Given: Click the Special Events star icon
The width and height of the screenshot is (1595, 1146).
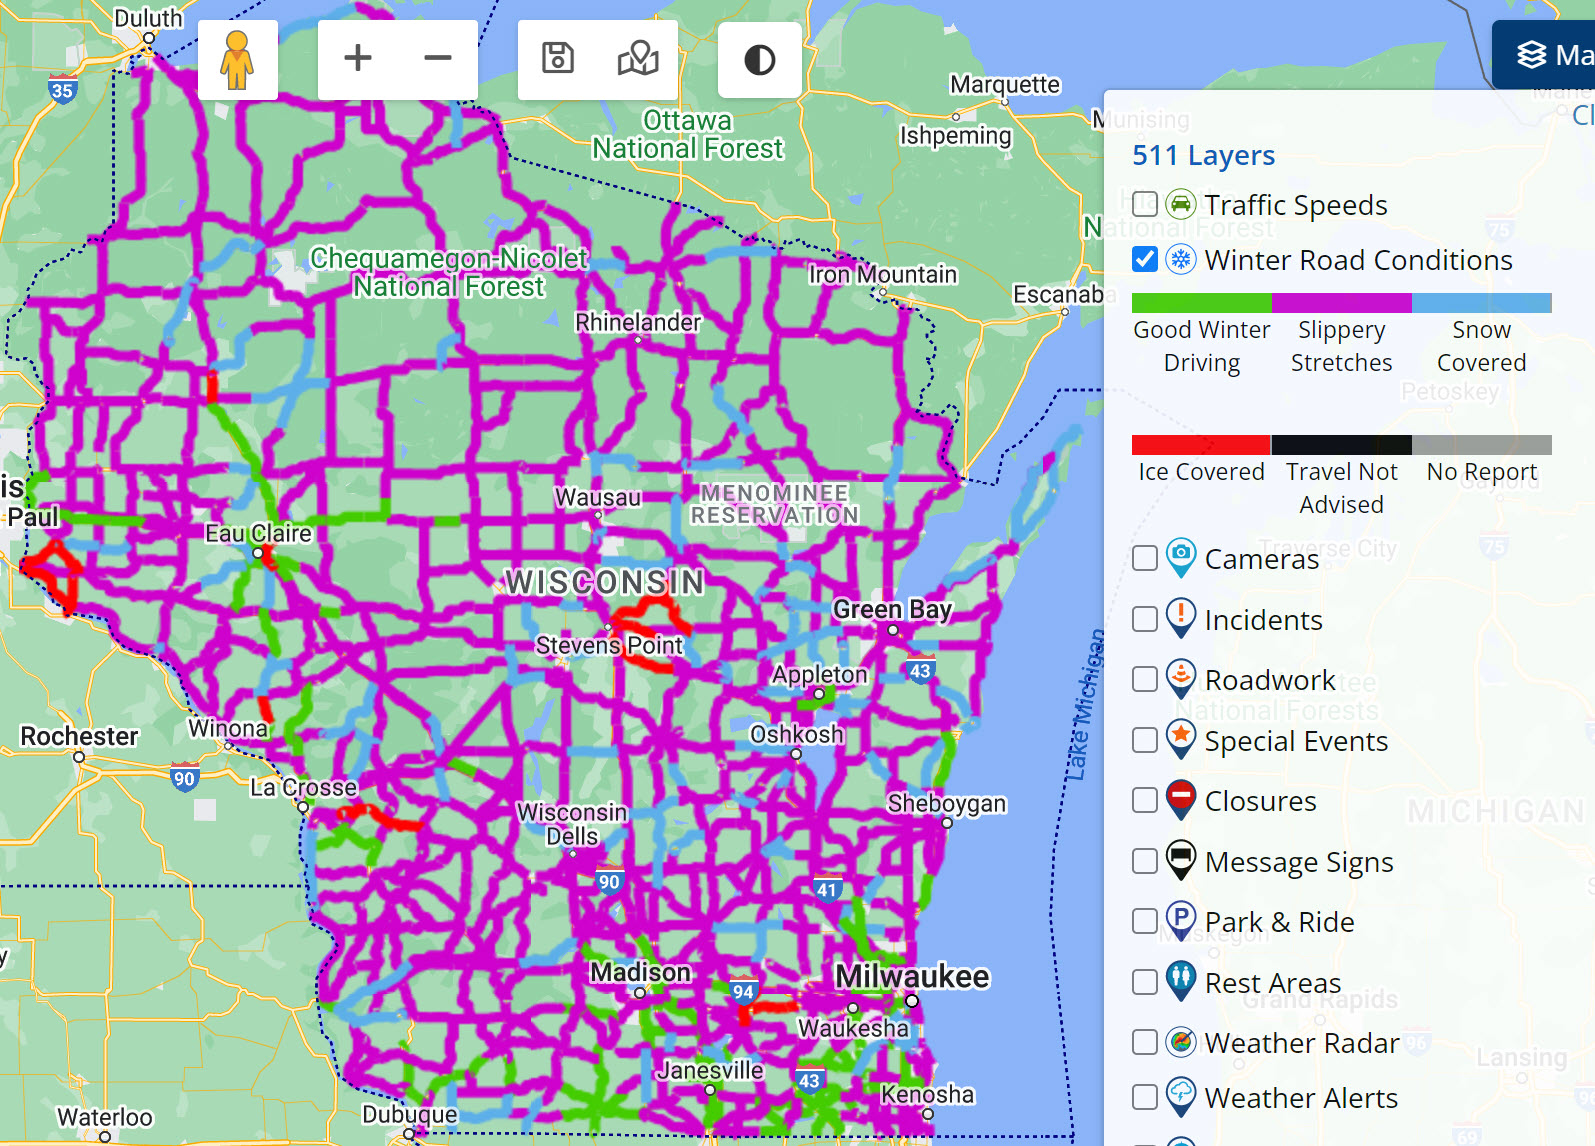Looking at the screenshot, I should 1181,739.
